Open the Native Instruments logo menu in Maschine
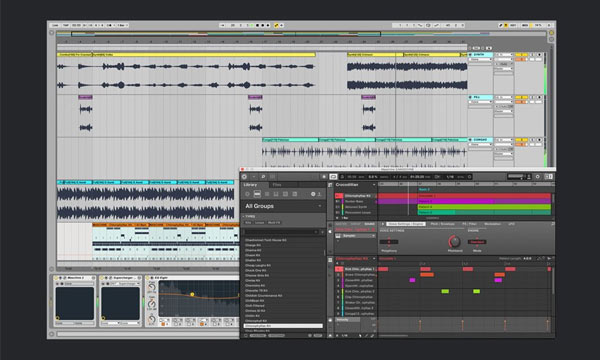 244,177
